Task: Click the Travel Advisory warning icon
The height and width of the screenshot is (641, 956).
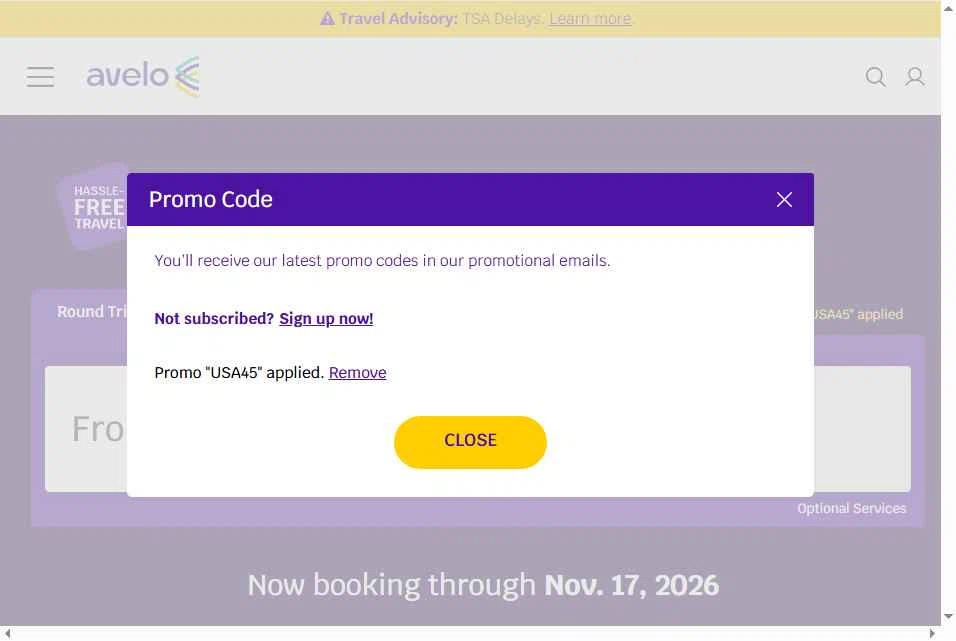Action: pyautogui.click(x=327, y=19)
